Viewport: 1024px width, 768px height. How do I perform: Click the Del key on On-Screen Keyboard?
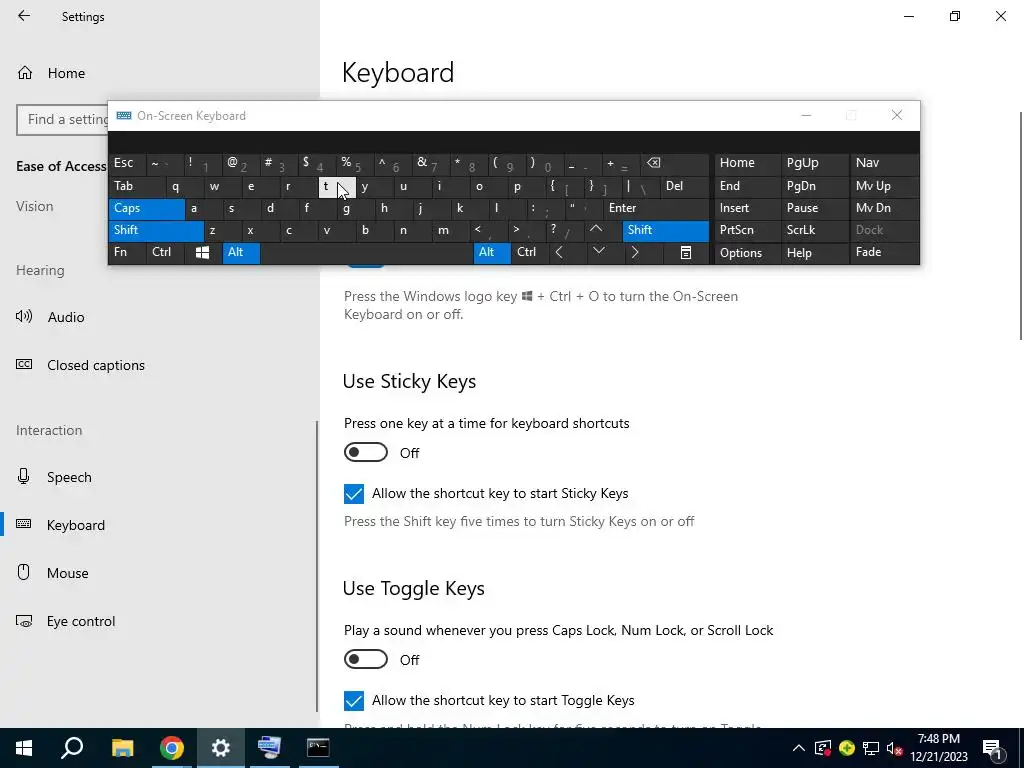click(x=684, y=186)
